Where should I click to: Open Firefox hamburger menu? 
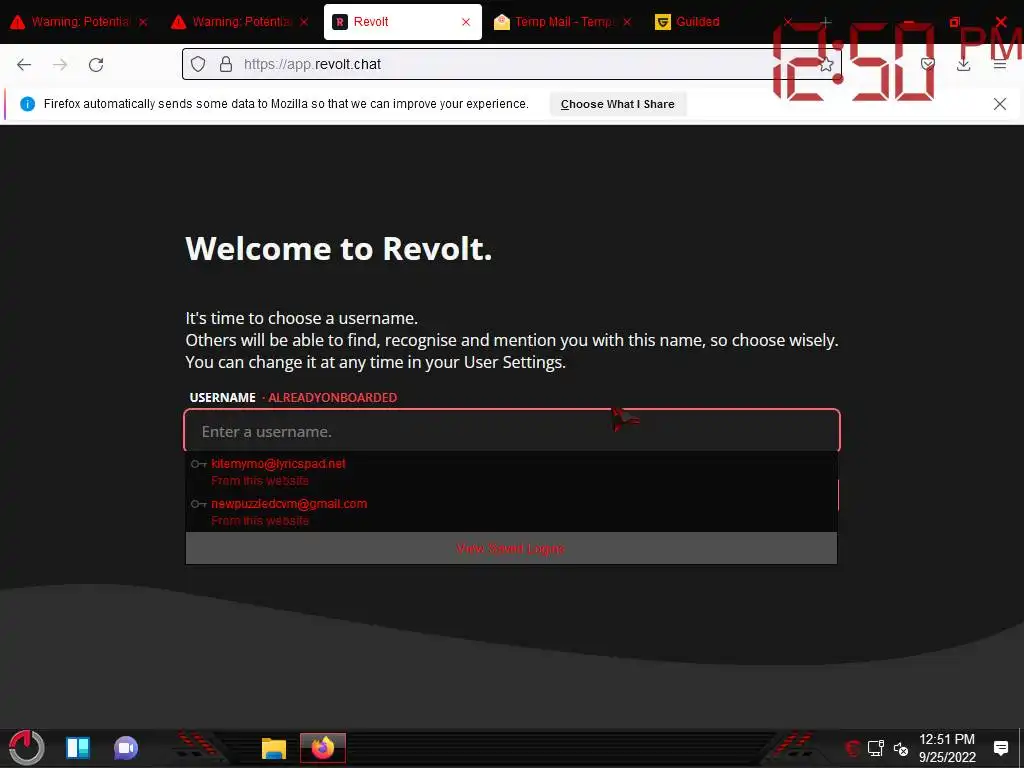tap(999, 64)
